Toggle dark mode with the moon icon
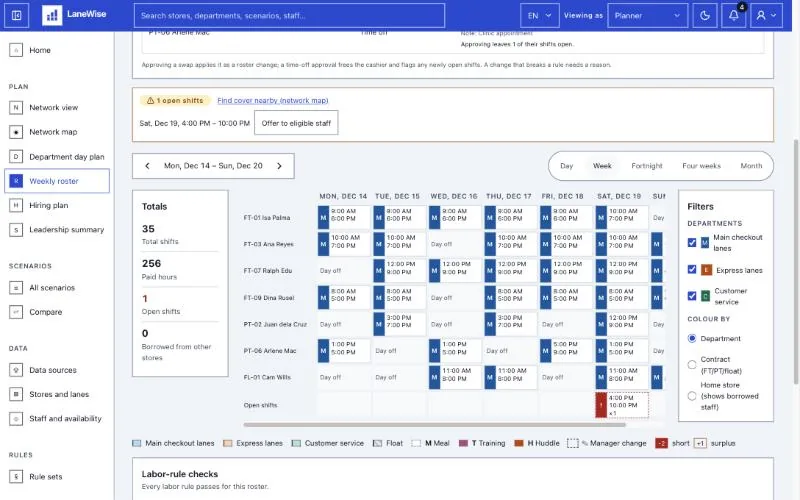Image resolution: width=800 pixels, height=500 pixels. (x=705, y=15)
